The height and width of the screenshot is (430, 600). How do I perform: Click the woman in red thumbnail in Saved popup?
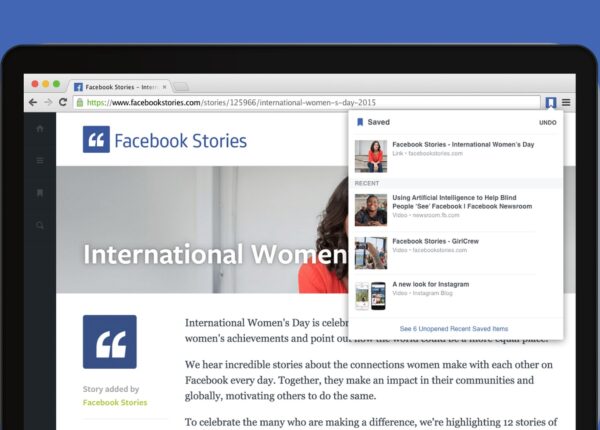point(371,156)
